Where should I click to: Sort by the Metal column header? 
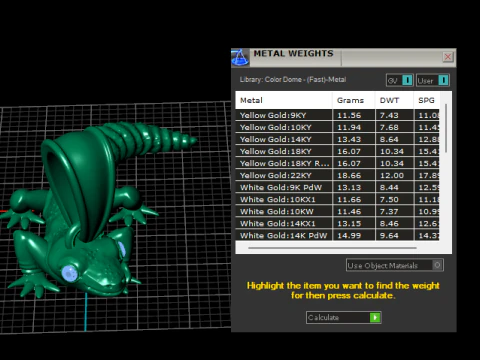[284, 100]
